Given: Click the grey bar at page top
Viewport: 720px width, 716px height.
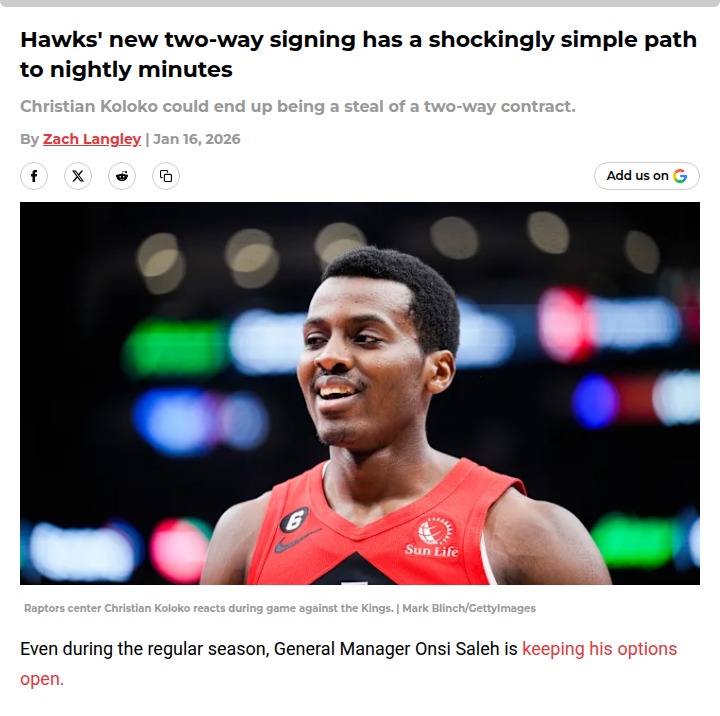Looking at the screenshot, I should tap(360, 3).
